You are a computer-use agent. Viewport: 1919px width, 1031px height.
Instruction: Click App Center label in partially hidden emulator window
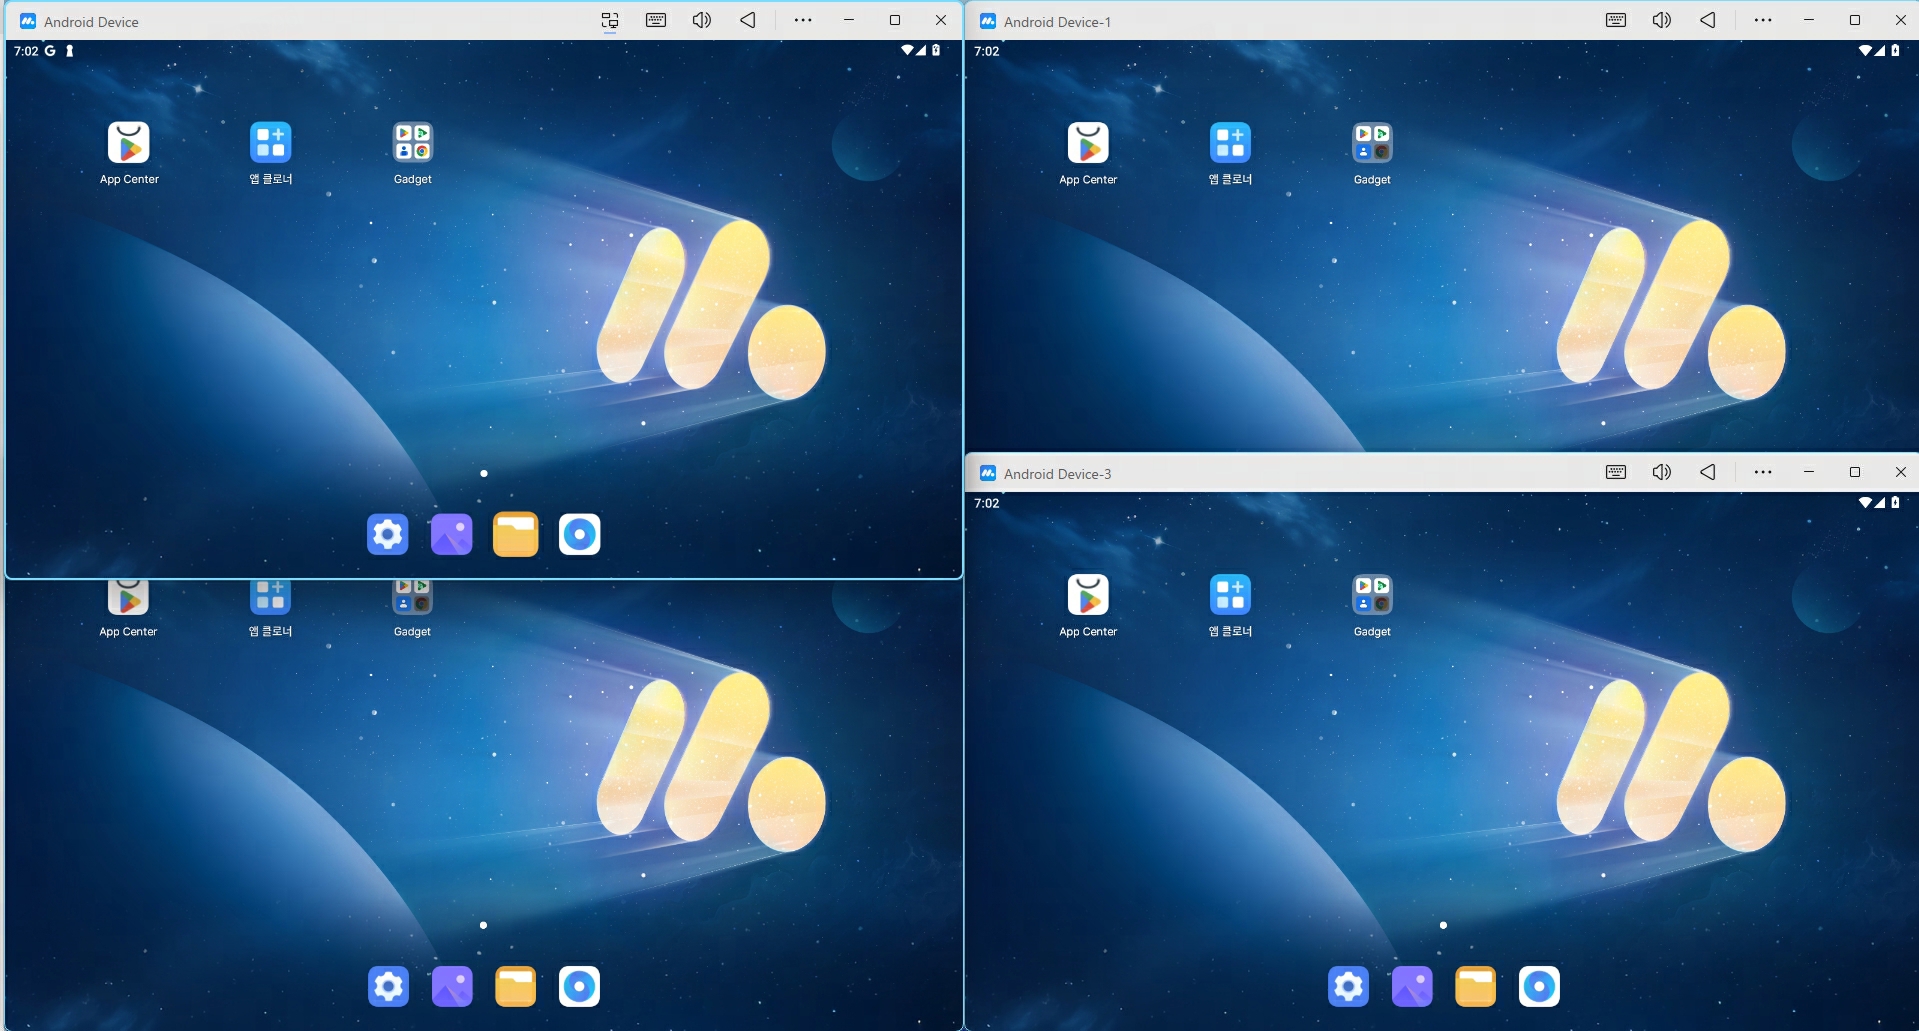pos(128,632)
